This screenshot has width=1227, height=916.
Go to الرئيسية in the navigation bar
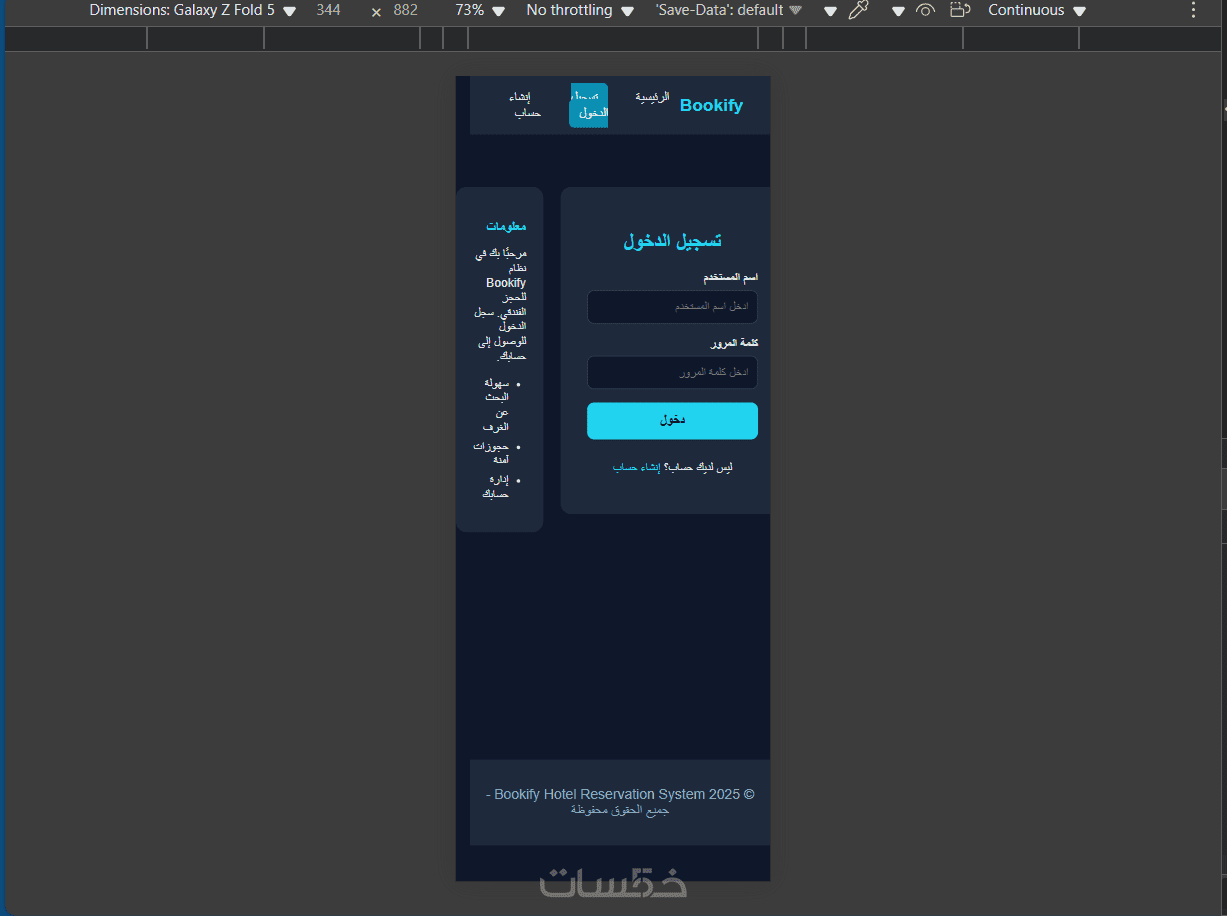tap(652, 97)
